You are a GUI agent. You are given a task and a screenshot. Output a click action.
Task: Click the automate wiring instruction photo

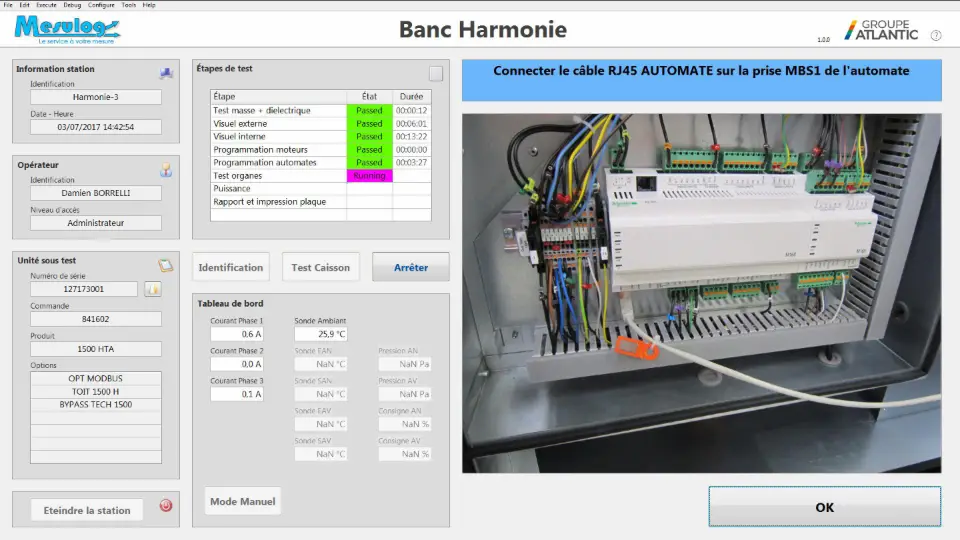pos(702,293)
